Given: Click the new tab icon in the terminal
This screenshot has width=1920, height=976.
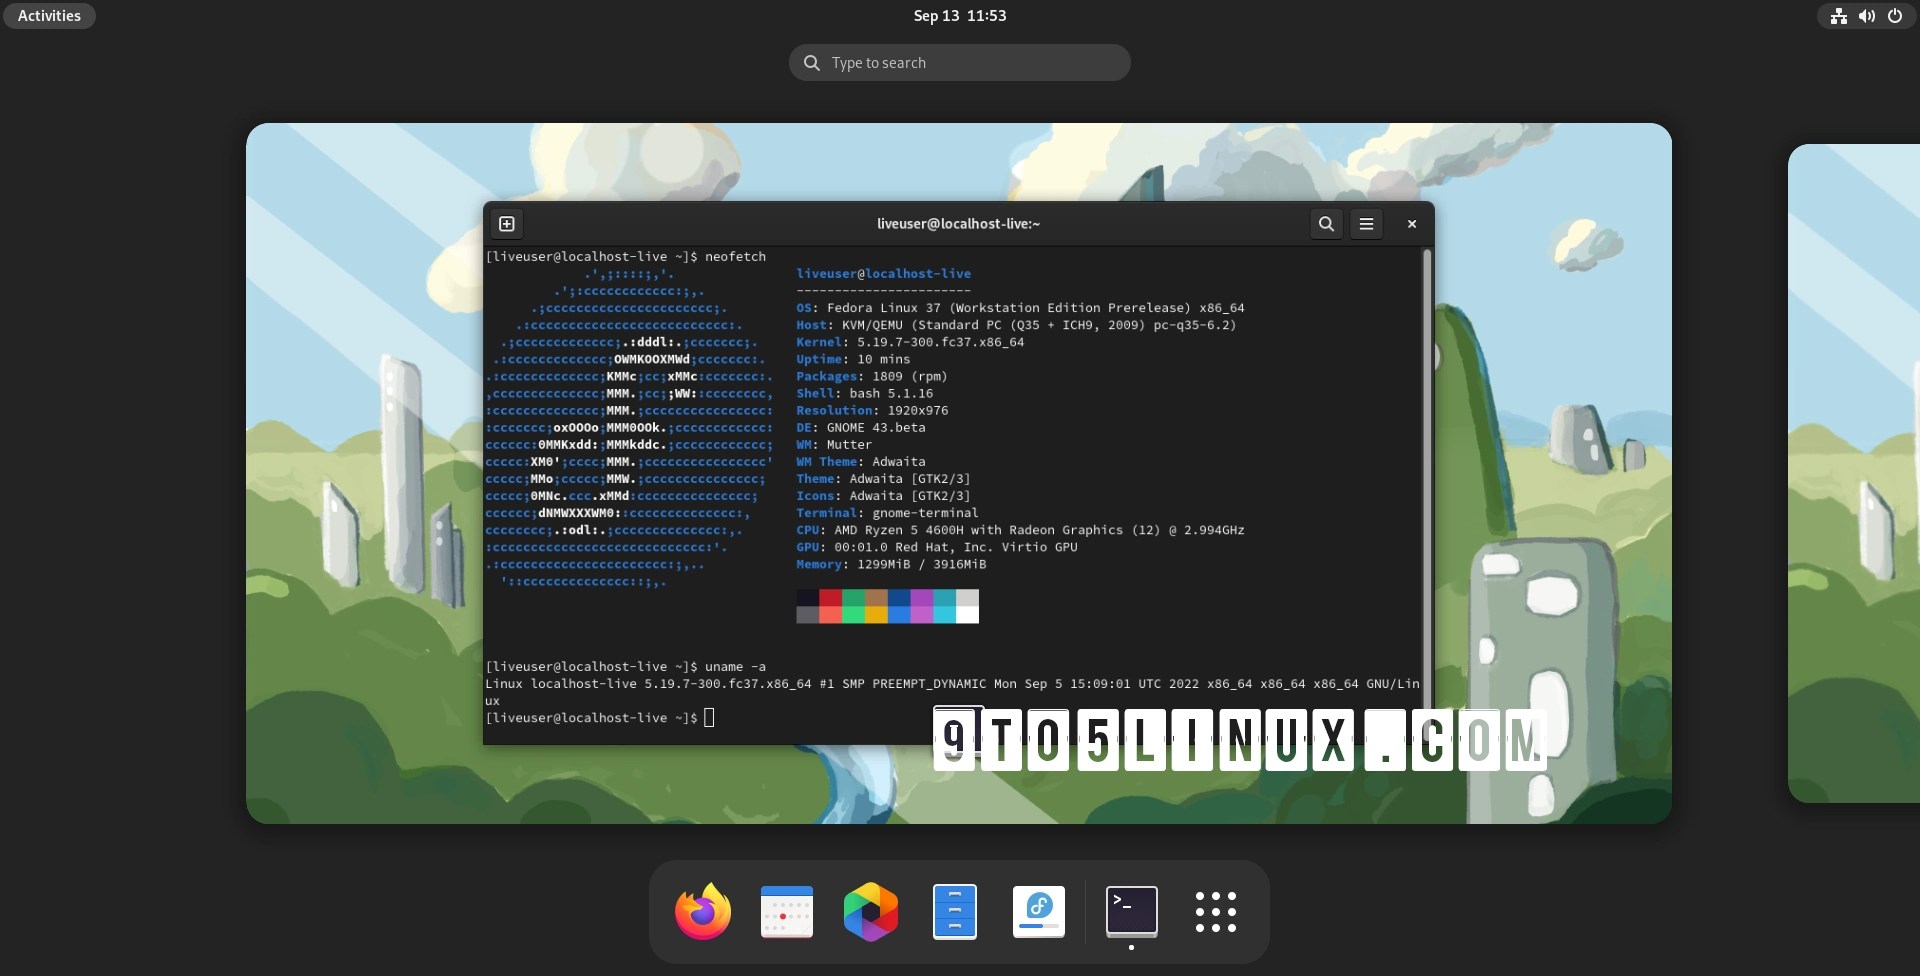Looking at the screenshot, I should [x=506, y=223].
